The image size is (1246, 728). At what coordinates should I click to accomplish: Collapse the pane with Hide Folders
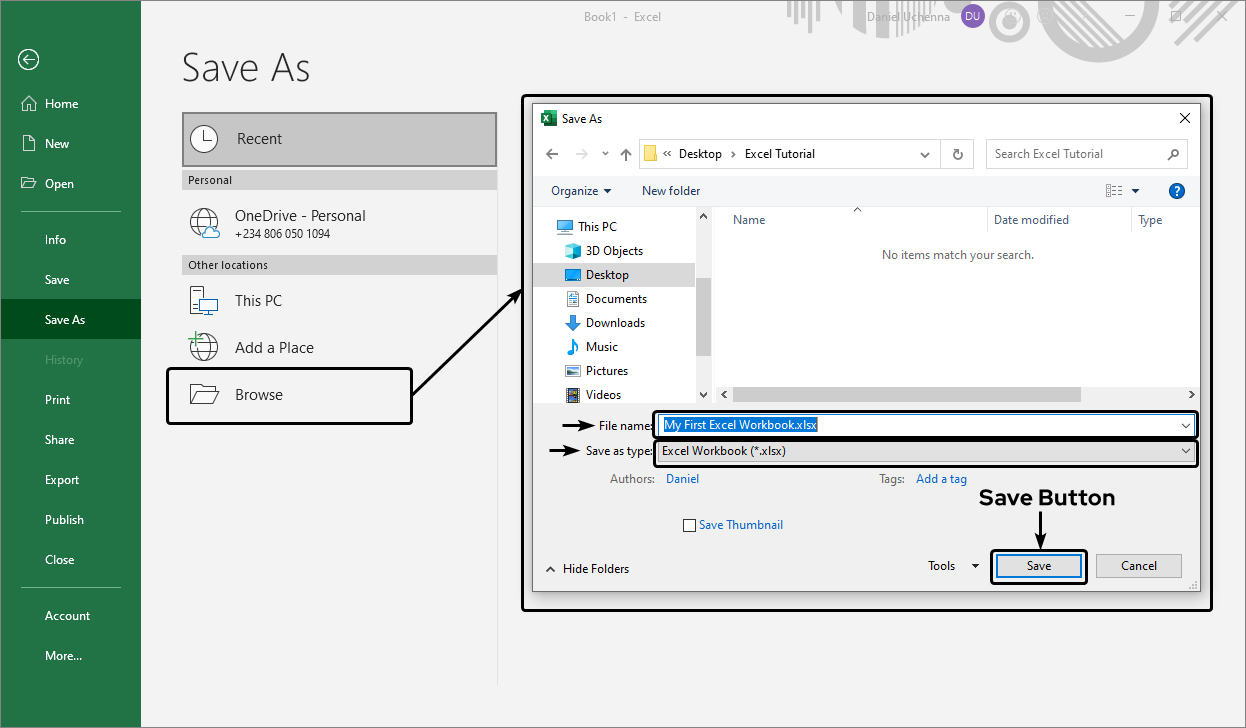coord(587,569)
